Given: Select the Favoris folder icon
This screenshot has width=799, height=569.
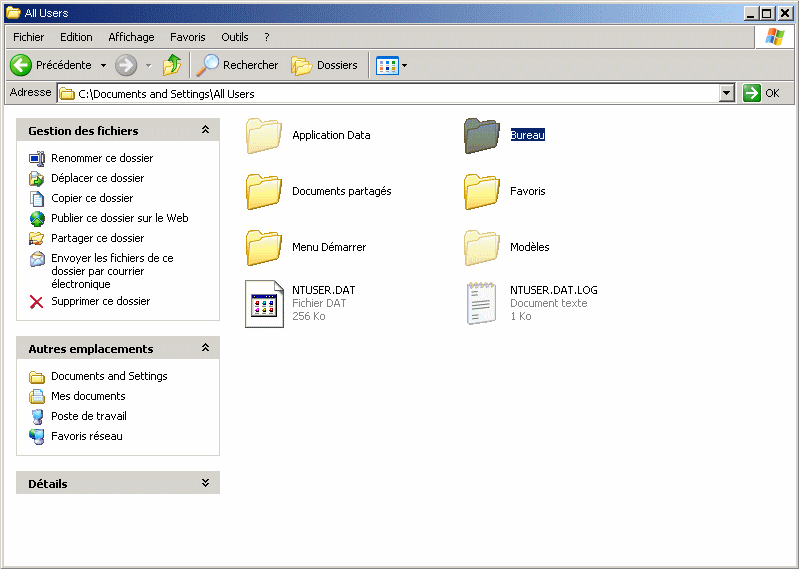Looking at the screenshot, I should point(482,192).
